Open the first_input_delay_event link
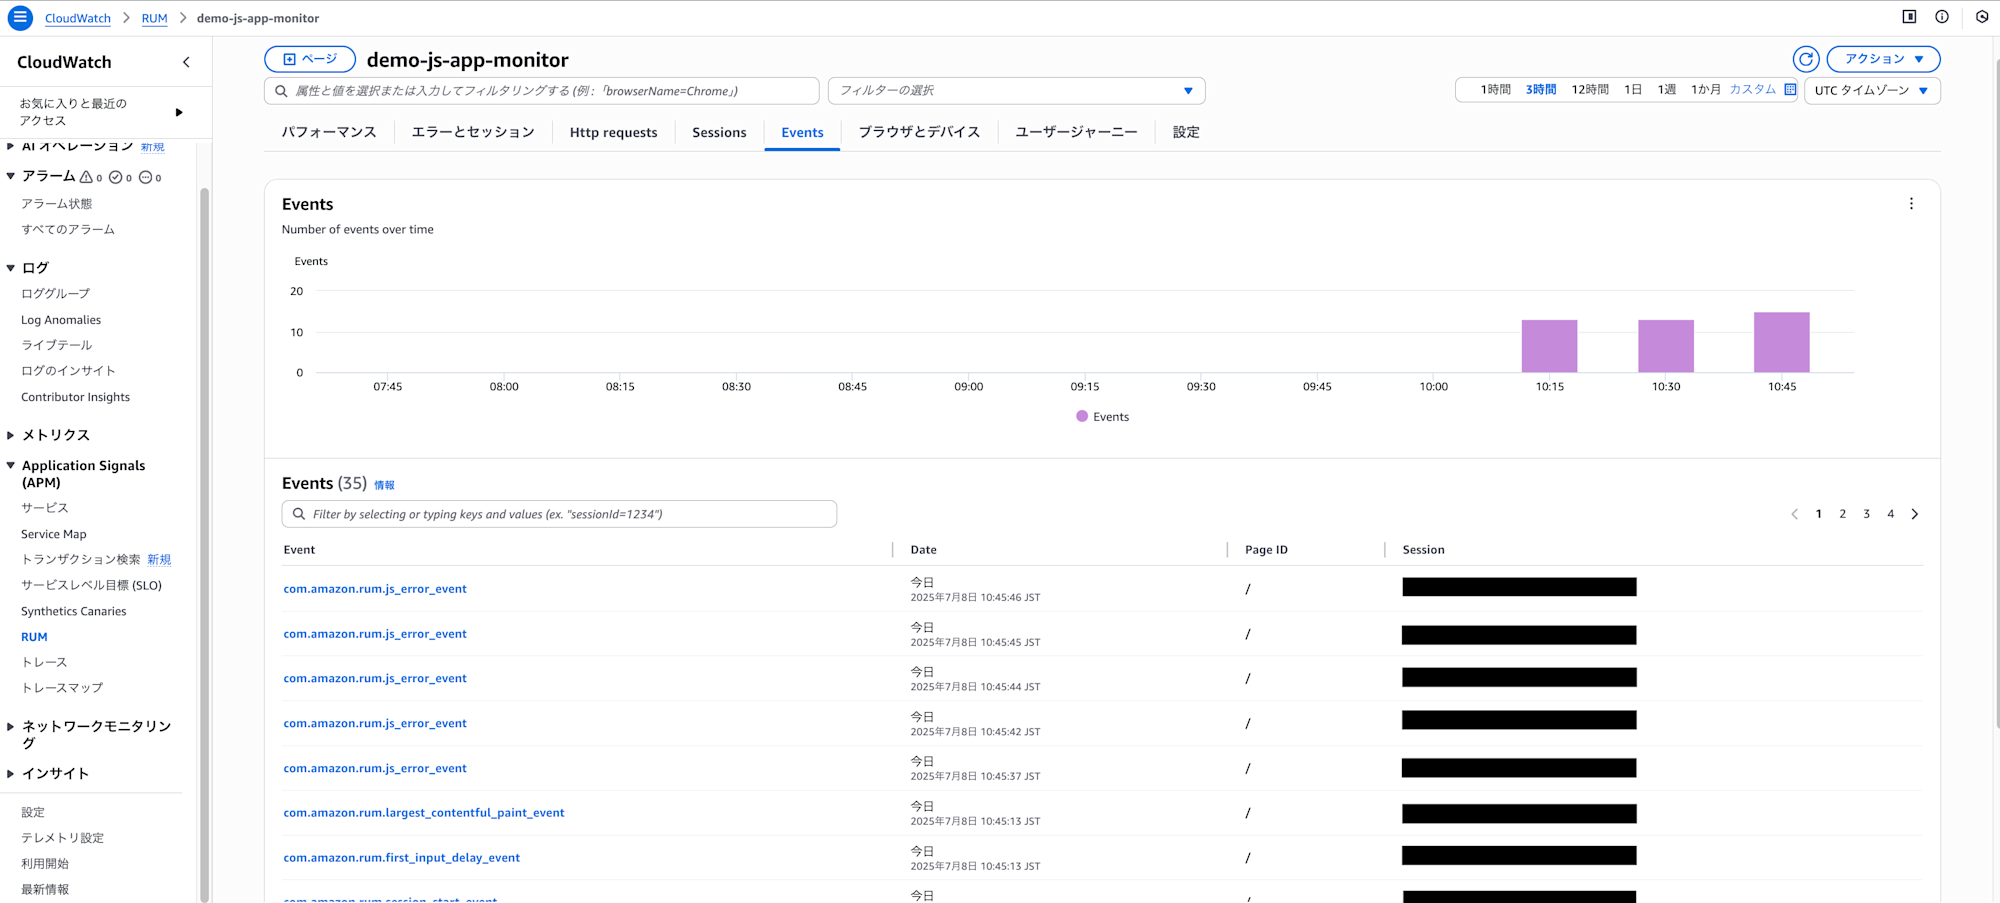This screenshot has height=903, width=2000. pyautogui.click(x=402, y=858)
